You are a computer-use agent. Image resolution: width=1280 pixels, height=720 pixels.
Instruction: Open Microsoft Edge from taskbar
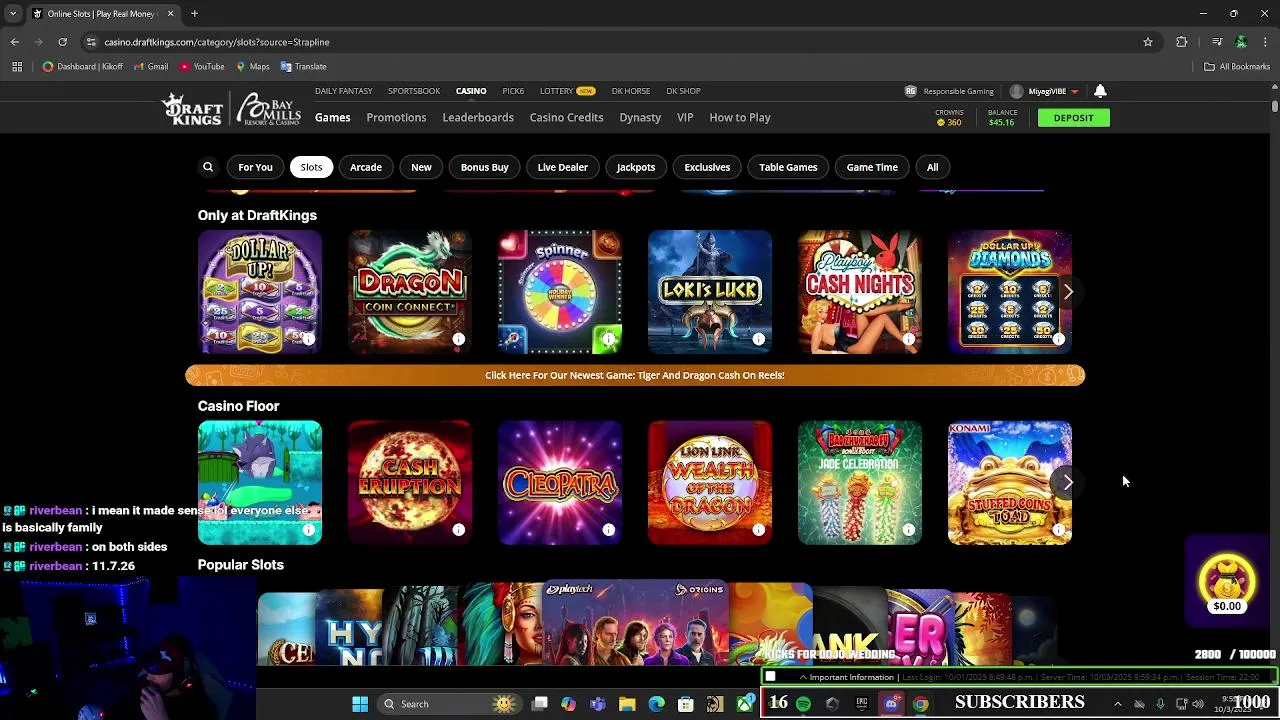(656, 704)
